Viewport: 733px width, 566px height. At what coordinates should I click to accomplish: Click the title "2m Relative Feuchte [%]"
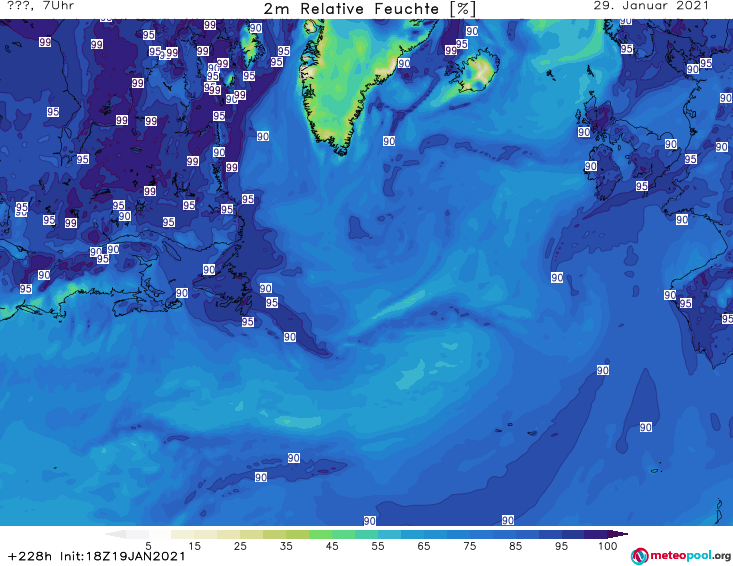pyautogui.click(x=370, y=9)
